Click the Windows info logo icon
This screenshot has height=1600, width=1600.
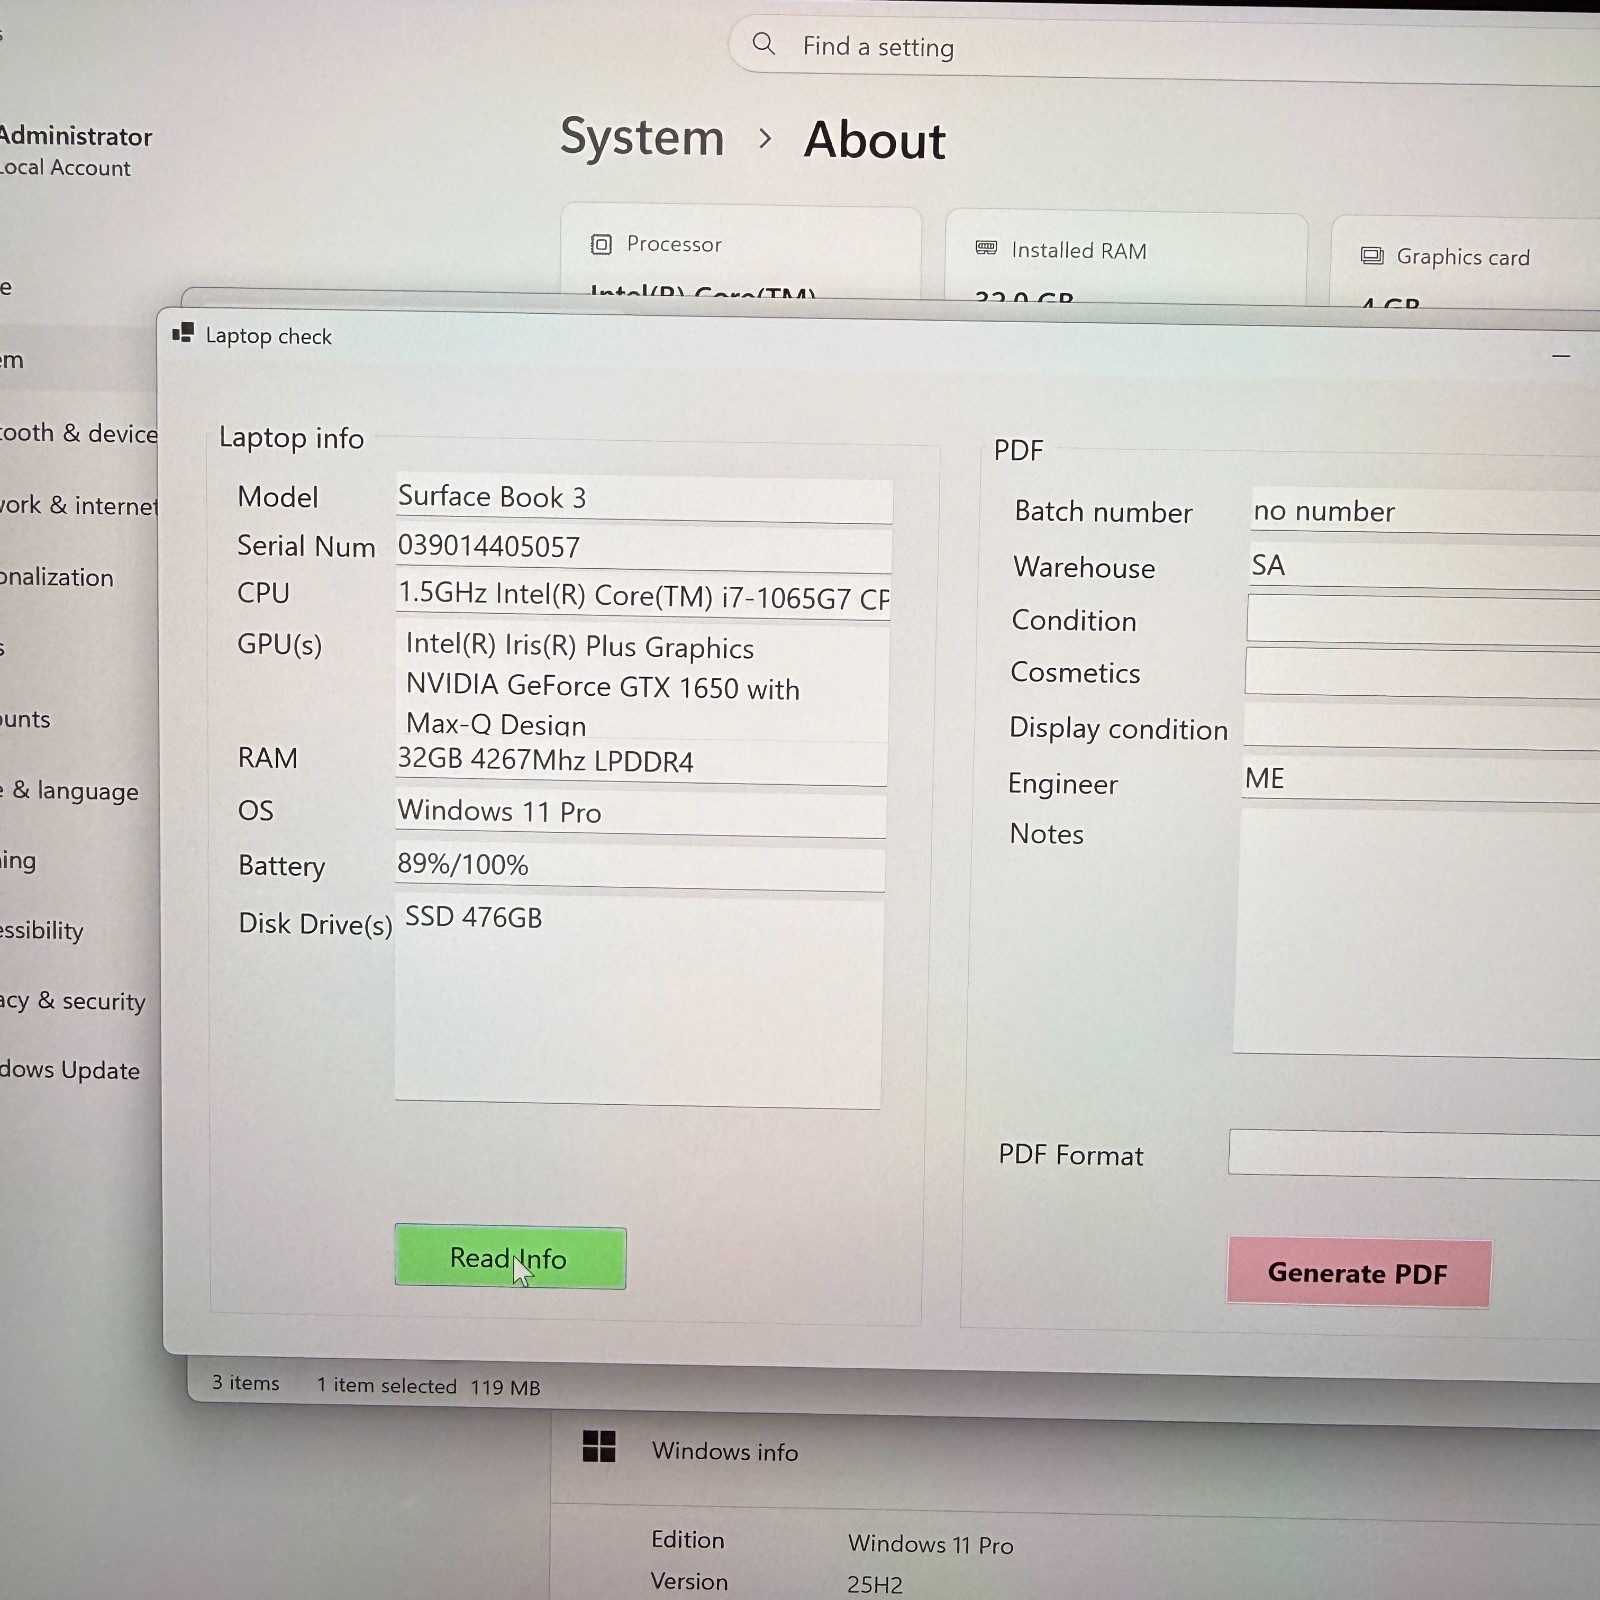click(x=599, y=1445)
